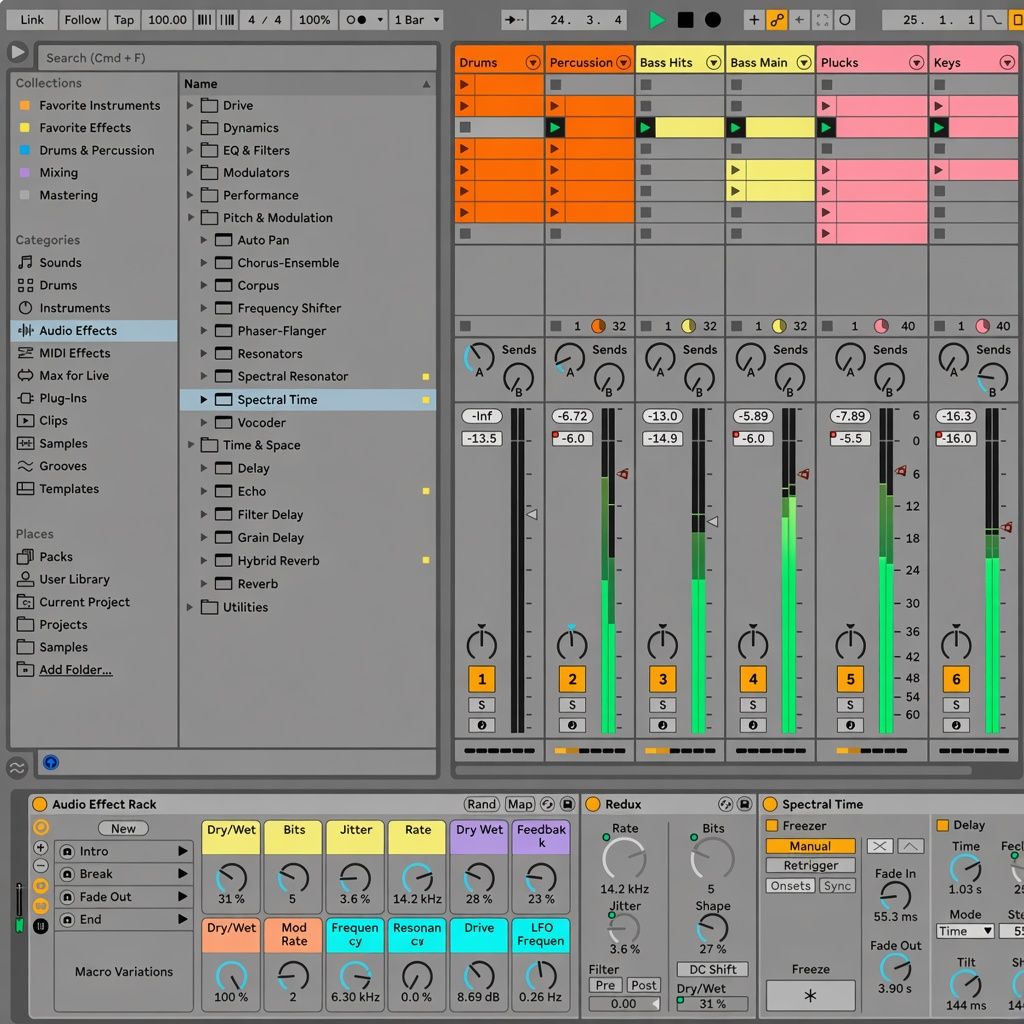
Task: Expand the Hybrid Reverb device
Action: [204, 561]
